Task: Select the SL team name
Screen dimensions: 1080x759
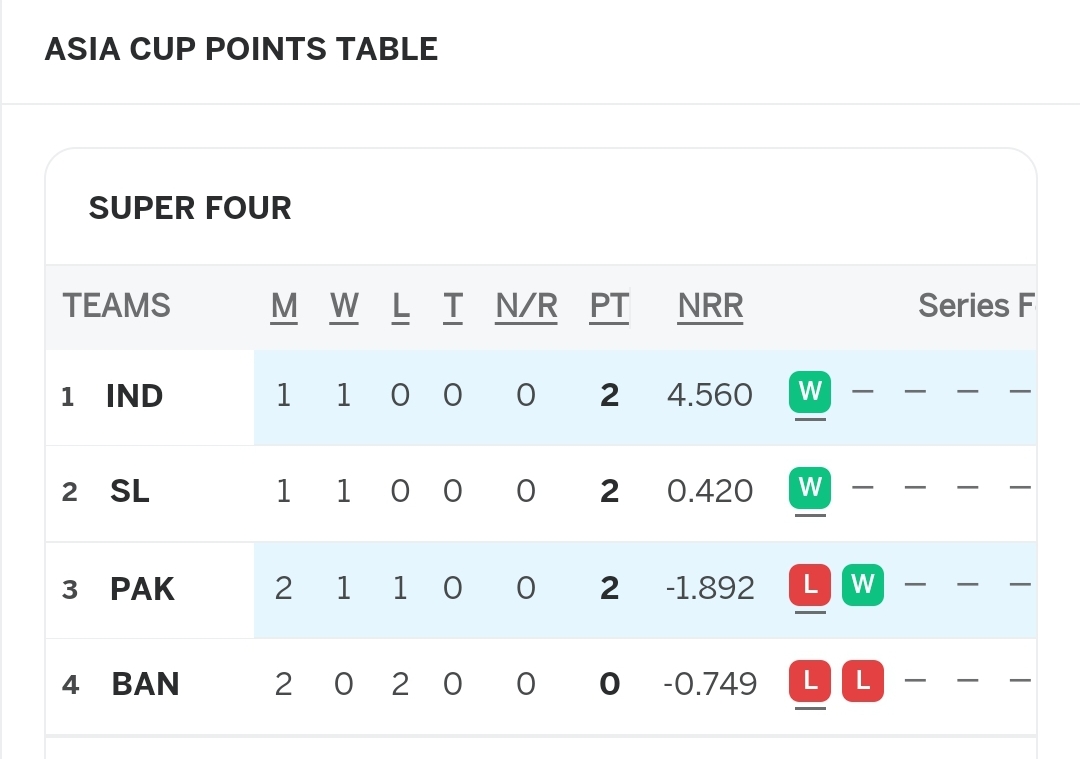Action: [129, 491]
